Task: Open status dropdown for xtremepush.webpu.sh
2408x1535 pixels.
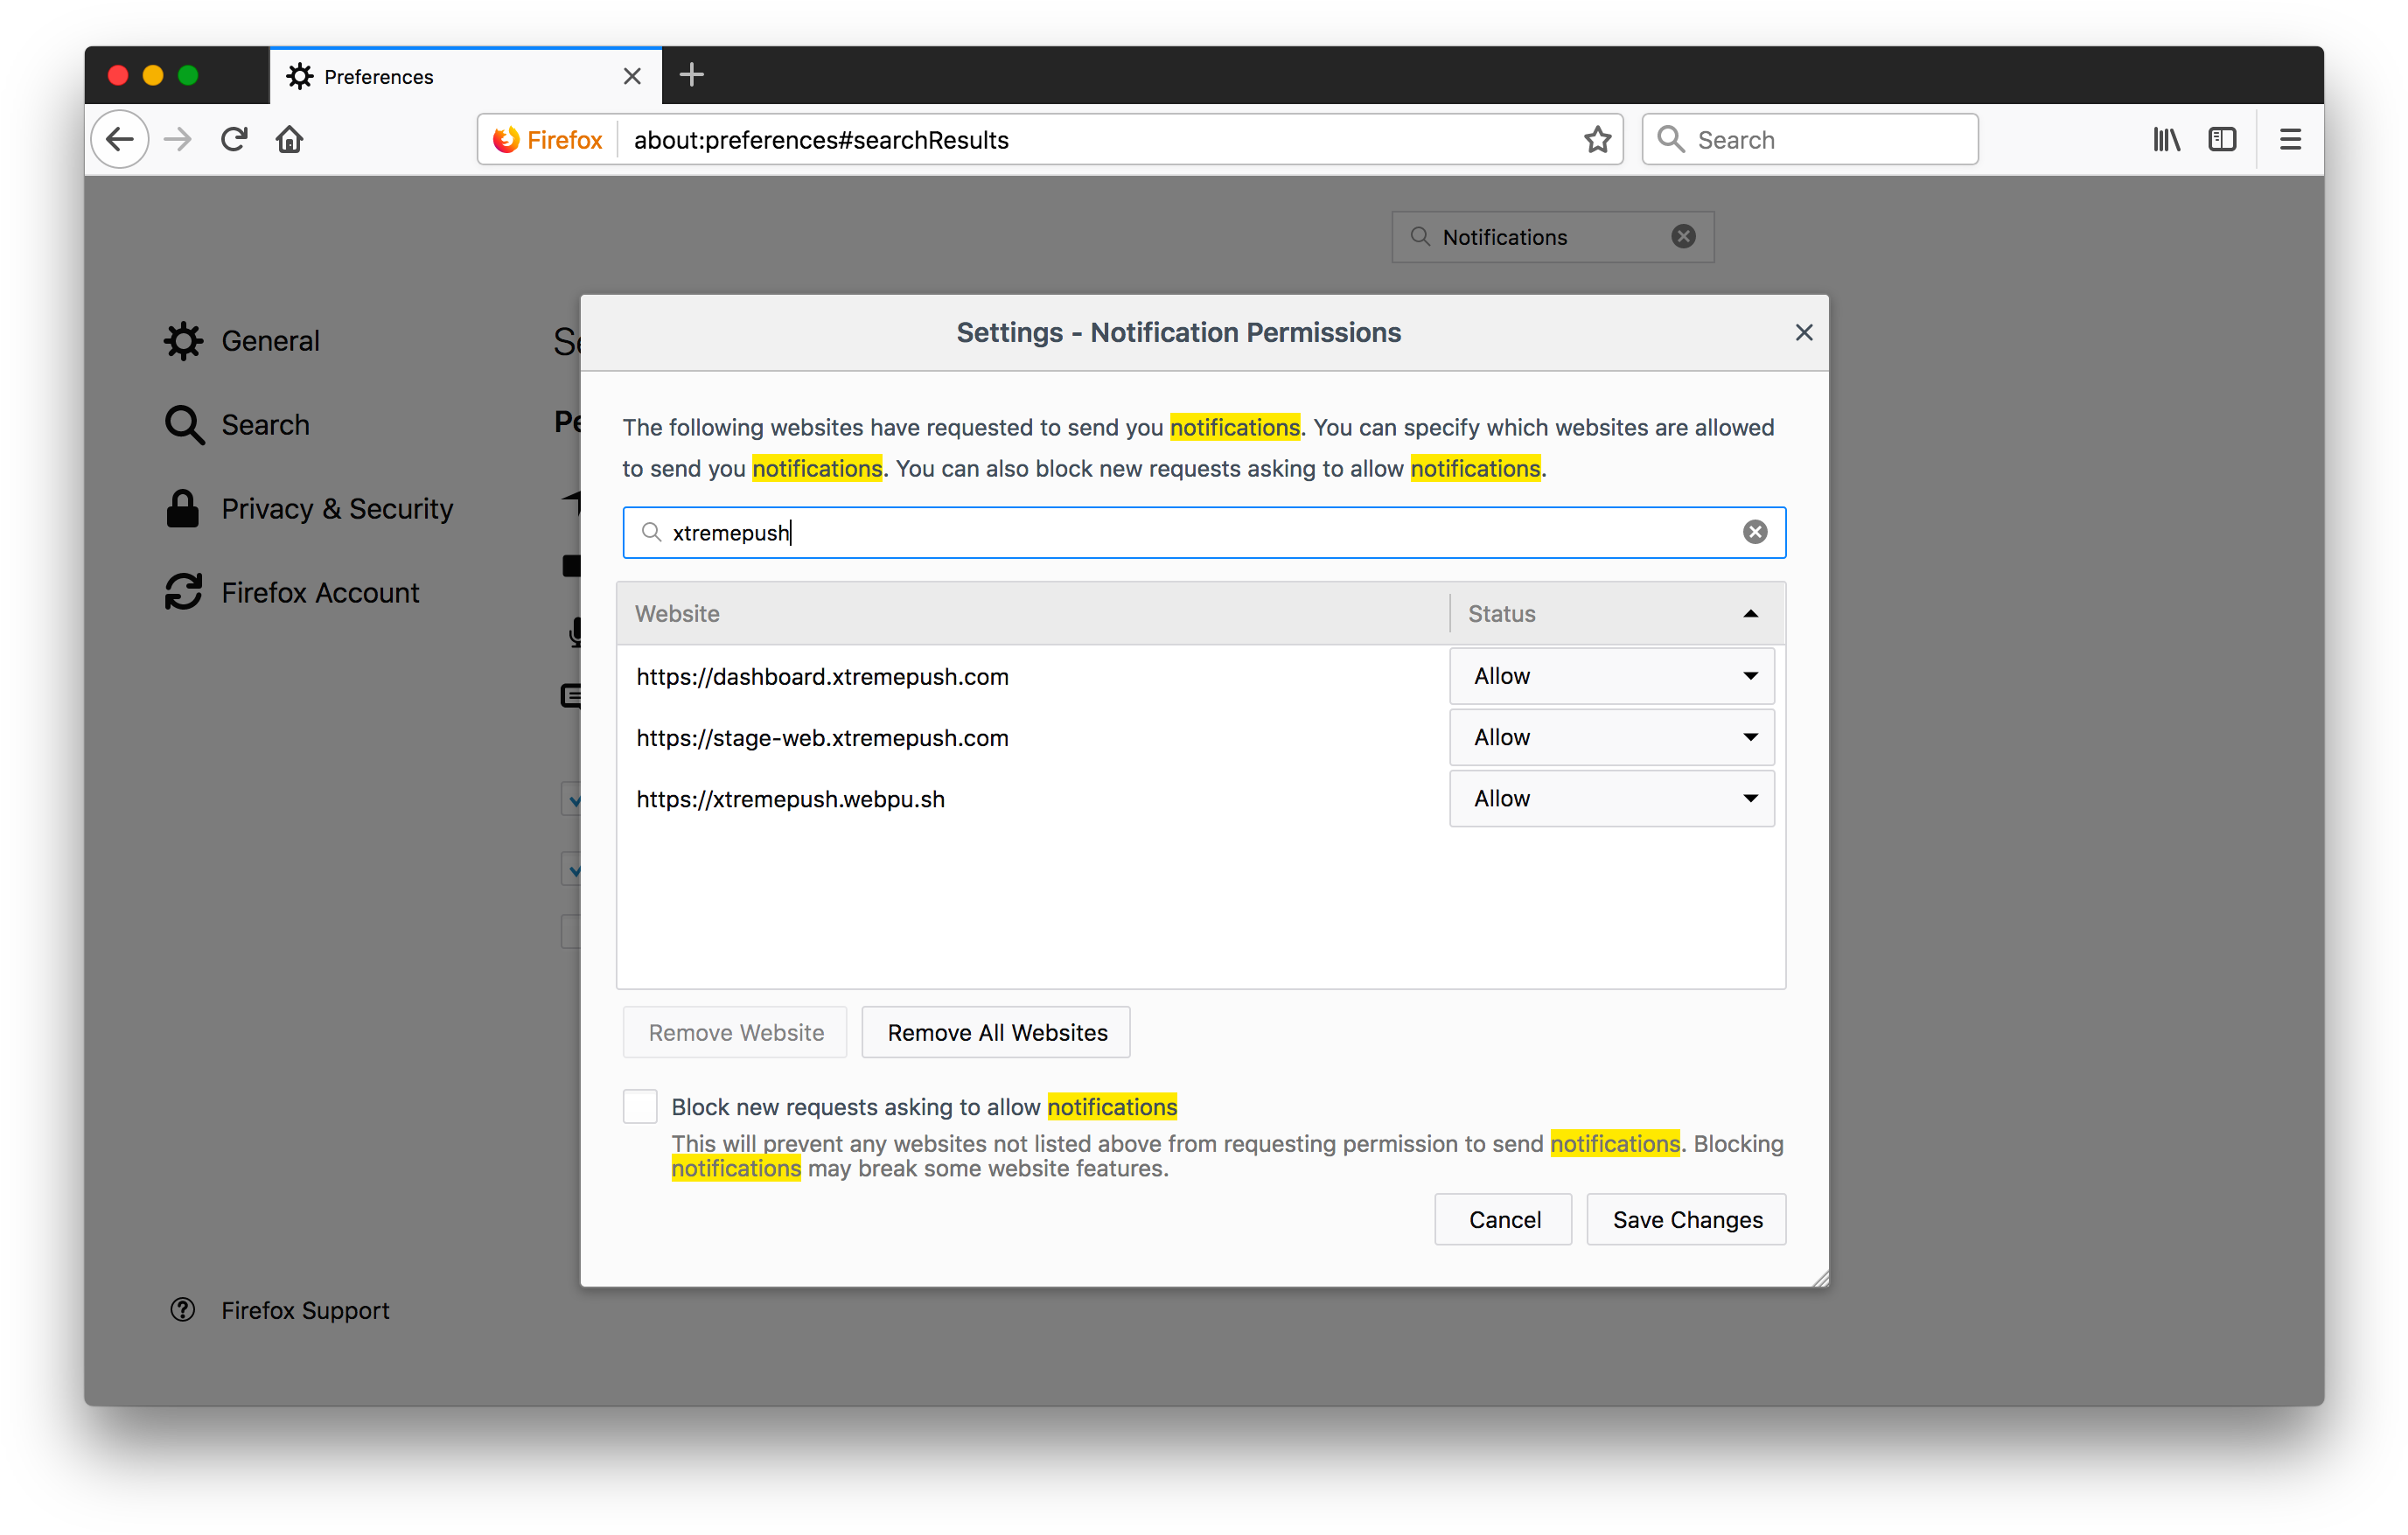Action: tap(1612, 798)
